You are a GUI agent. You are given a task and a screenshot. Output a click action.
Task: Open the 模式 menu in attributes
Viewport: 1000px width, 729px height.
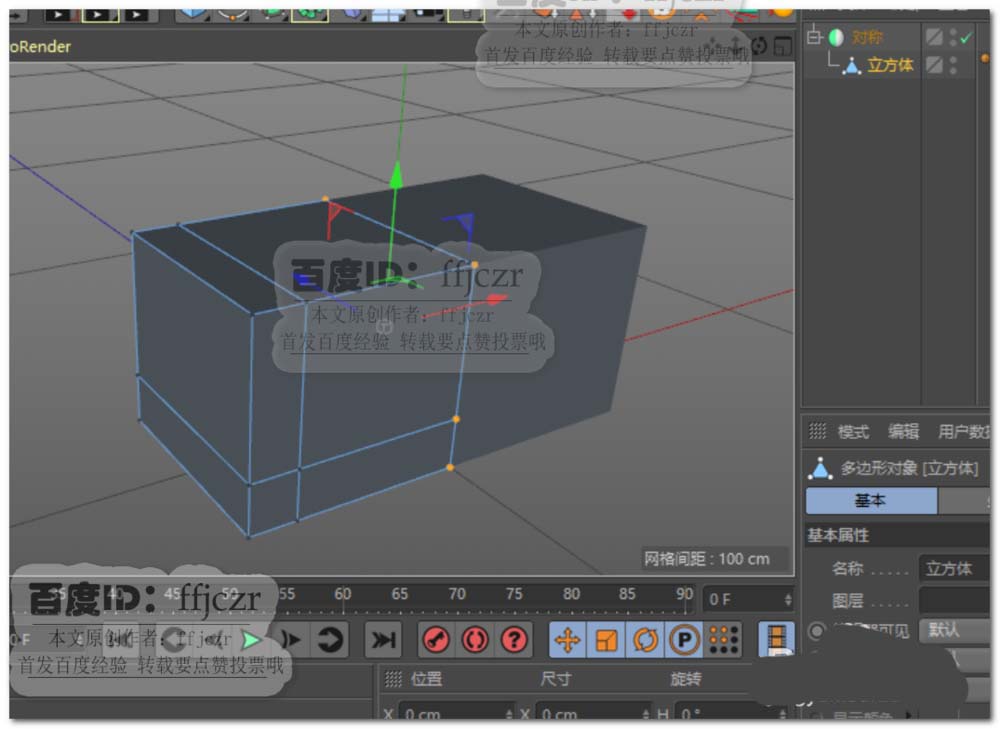853,432
